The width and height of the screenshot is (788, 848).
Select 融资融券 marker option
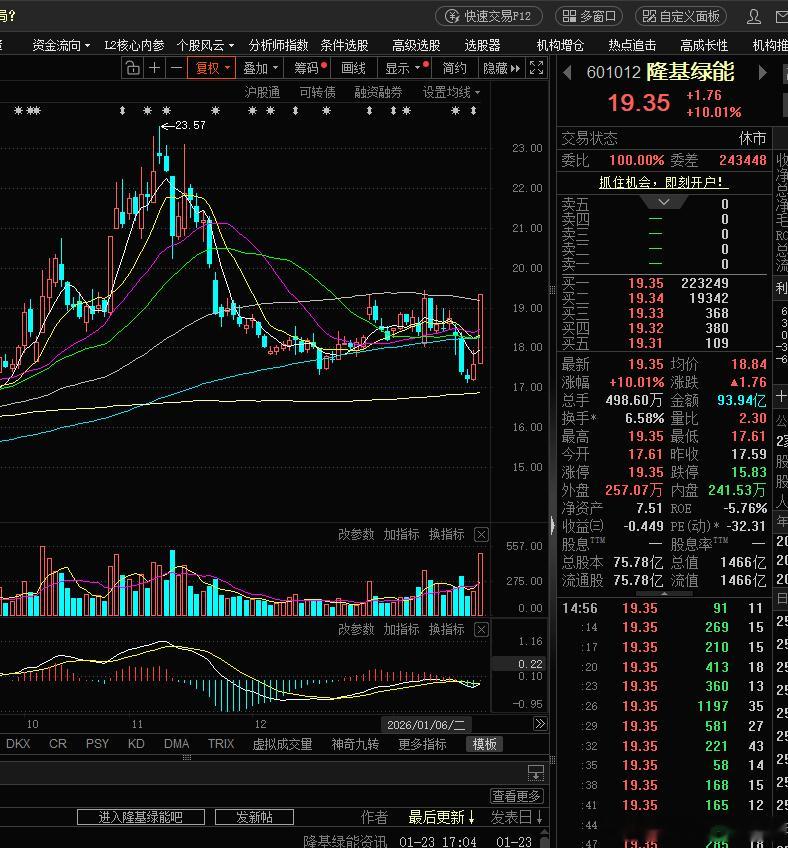pos(378,92)
